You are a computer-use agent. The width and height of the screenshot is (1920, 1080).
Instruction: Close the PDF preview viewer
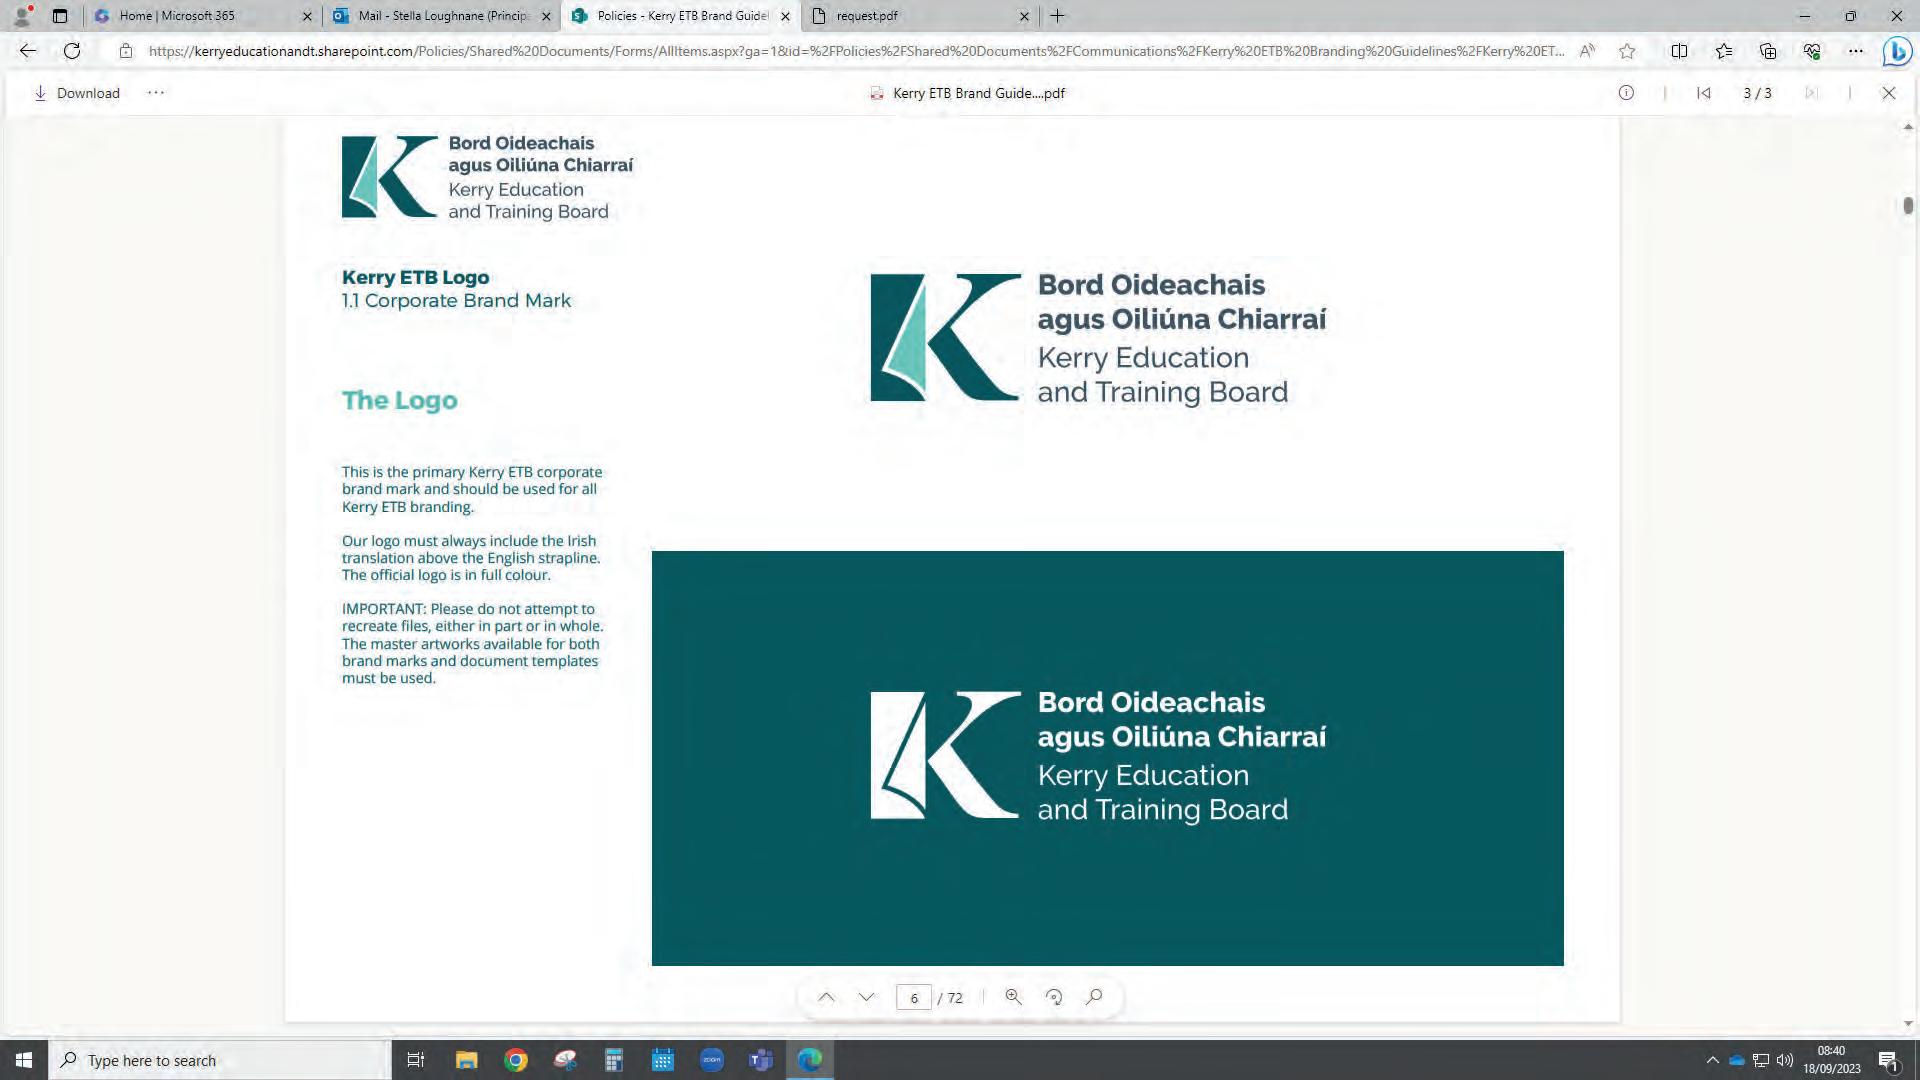point(1888,93)
